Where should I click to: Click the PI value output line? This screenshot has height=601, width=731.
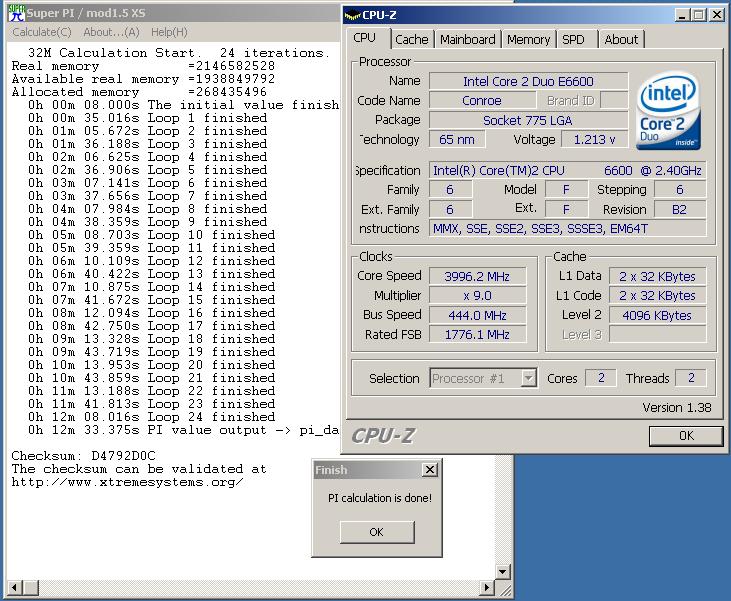tap(183, 430)
